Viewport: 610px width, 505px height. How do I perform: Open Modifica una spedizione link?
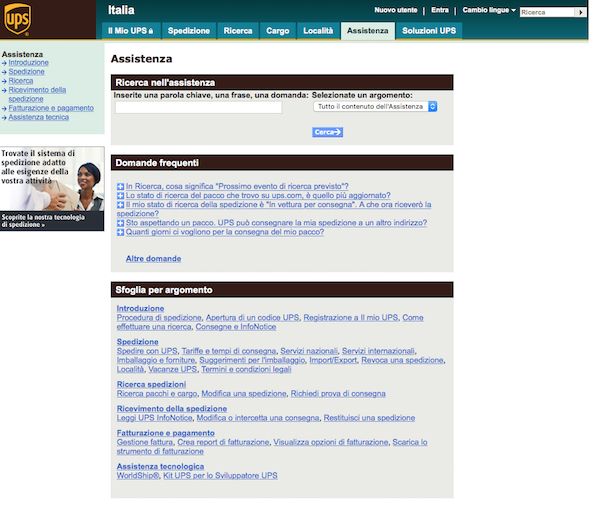244,393
